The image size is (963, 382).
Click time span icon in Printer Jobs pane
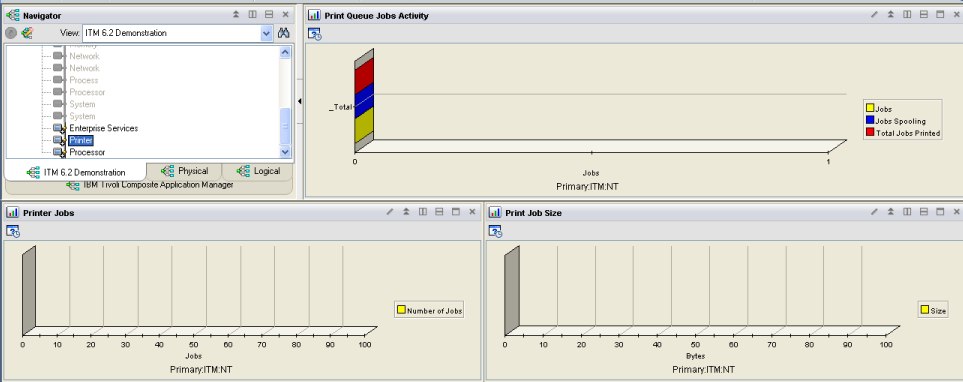[13, 231]
